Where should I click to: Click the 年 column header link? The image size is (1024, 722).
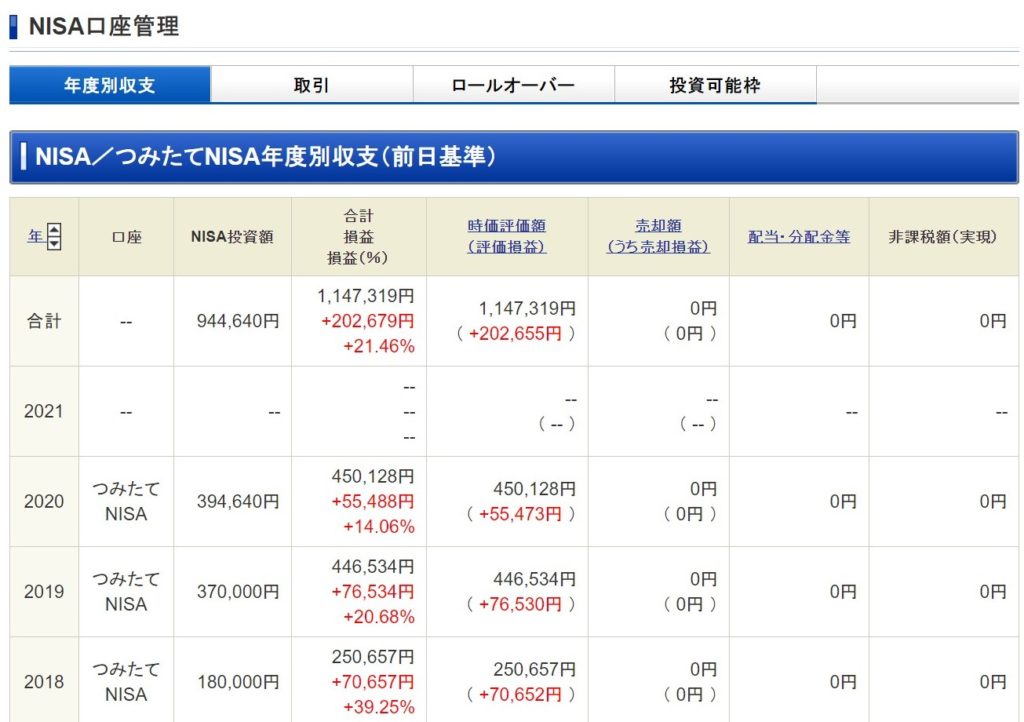tap(35, 237)
